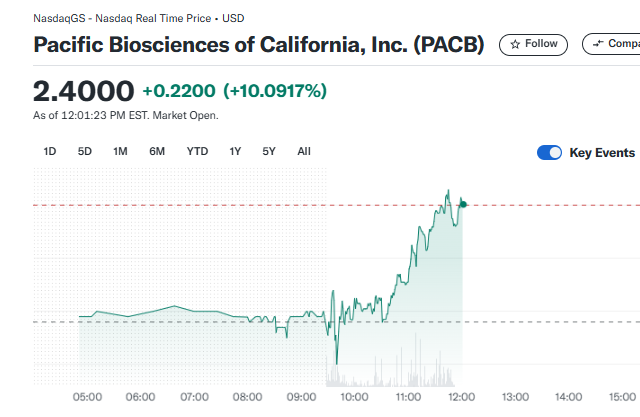640x417 pixels.
Task: Choose the All time range
Action: (x=304, y=152)
